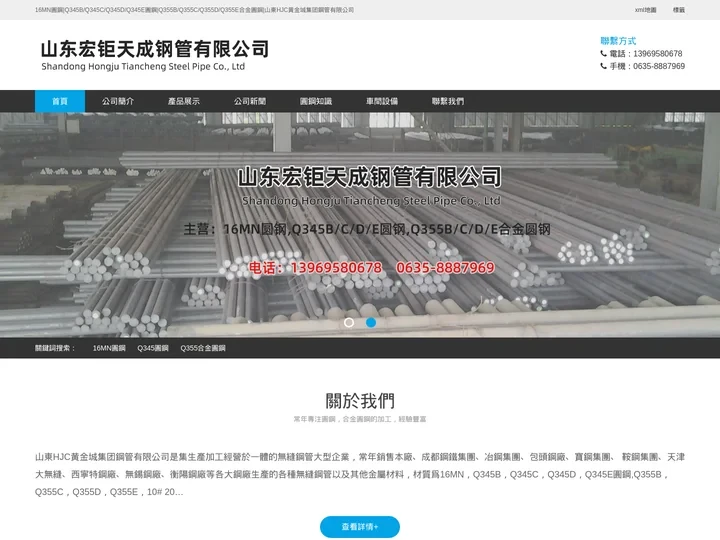Click the company logo in header
The image size is (720, 540).
click(155, 55)
